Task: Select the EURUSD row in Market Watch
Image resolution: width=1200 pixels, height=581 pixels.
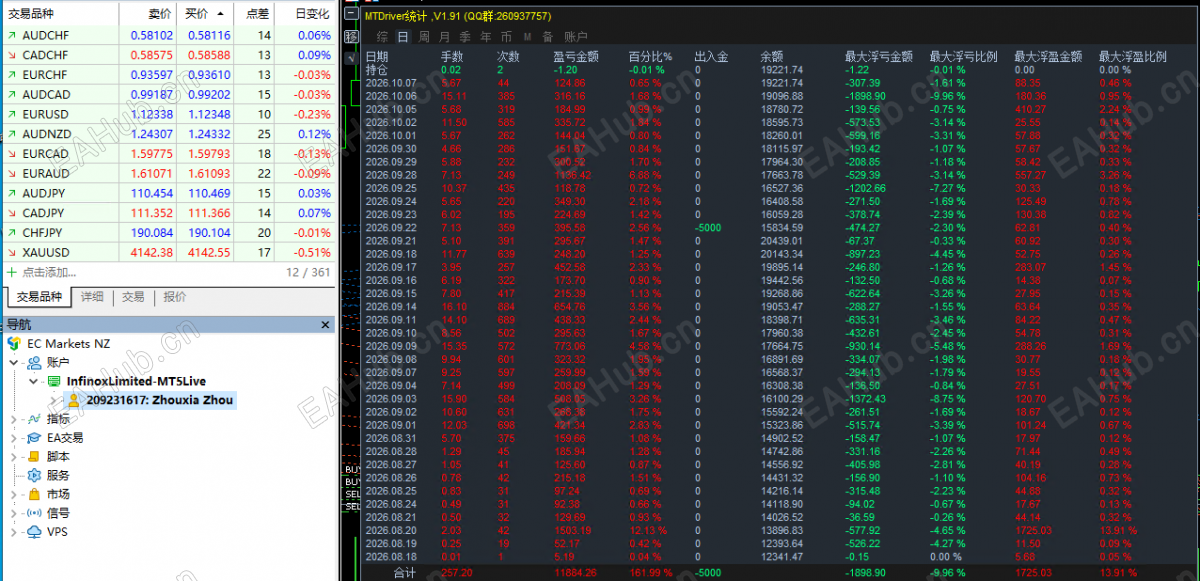Action: (168, 114)
